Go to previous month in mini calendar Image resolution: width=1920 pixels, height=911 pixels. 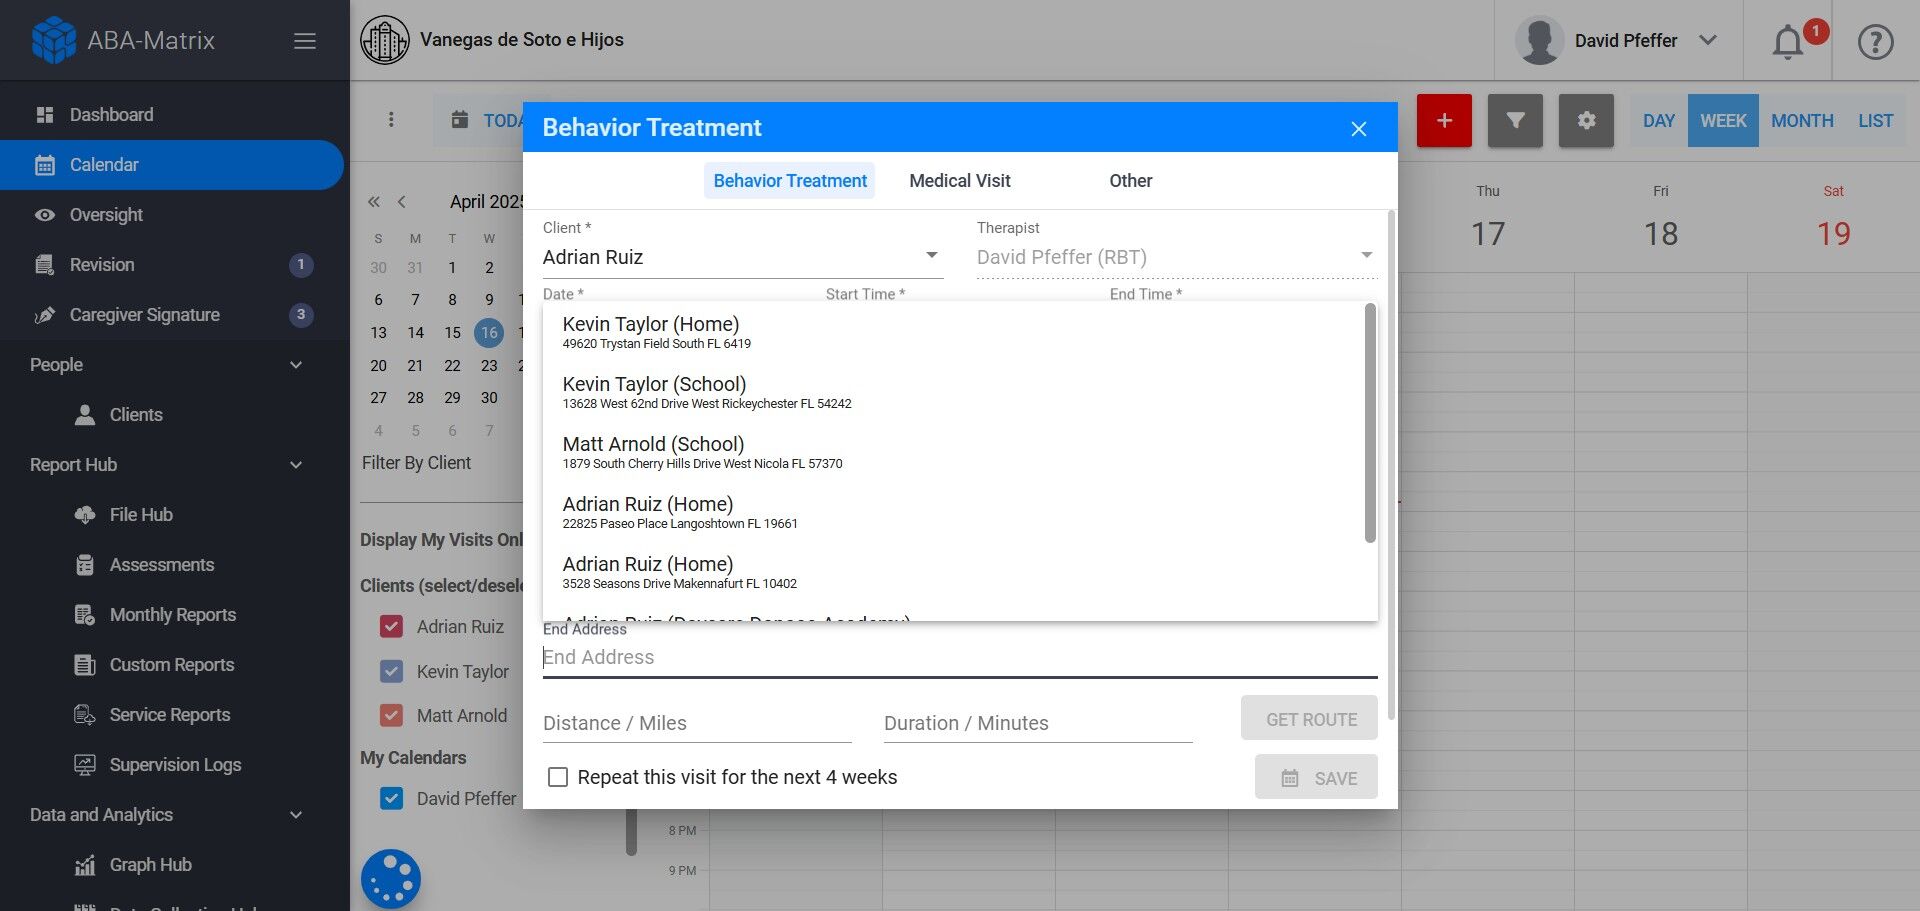pos(402,202)
